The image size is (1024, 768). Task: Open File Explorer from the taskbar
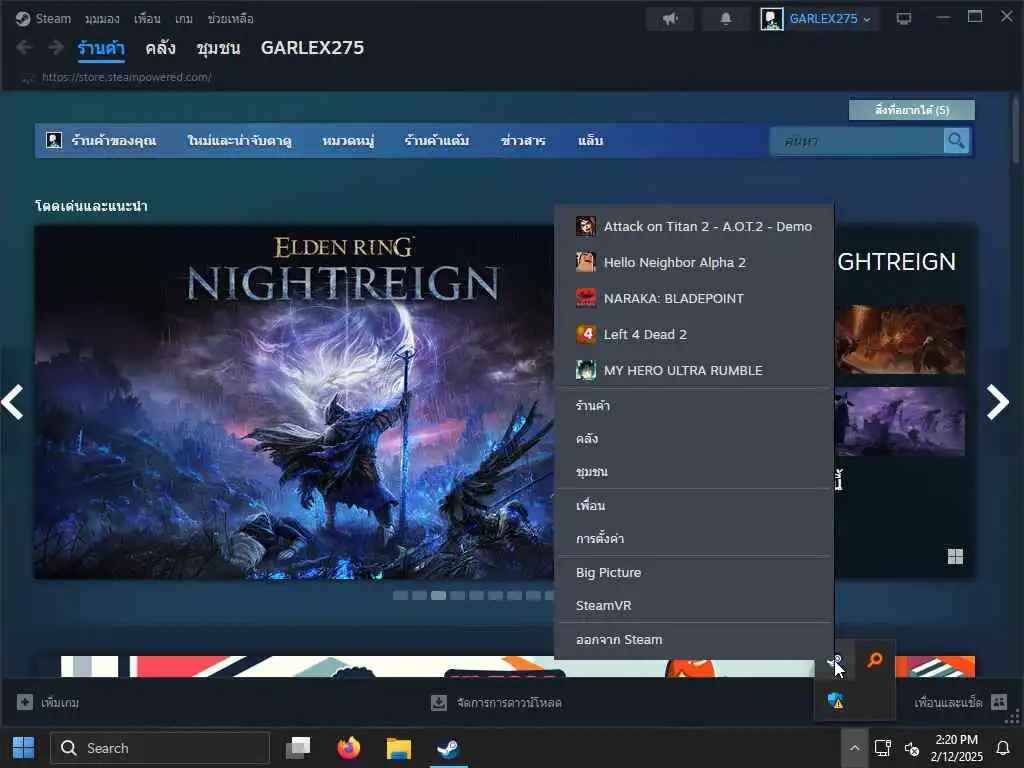pyautogui.click(x=398, y=748)
